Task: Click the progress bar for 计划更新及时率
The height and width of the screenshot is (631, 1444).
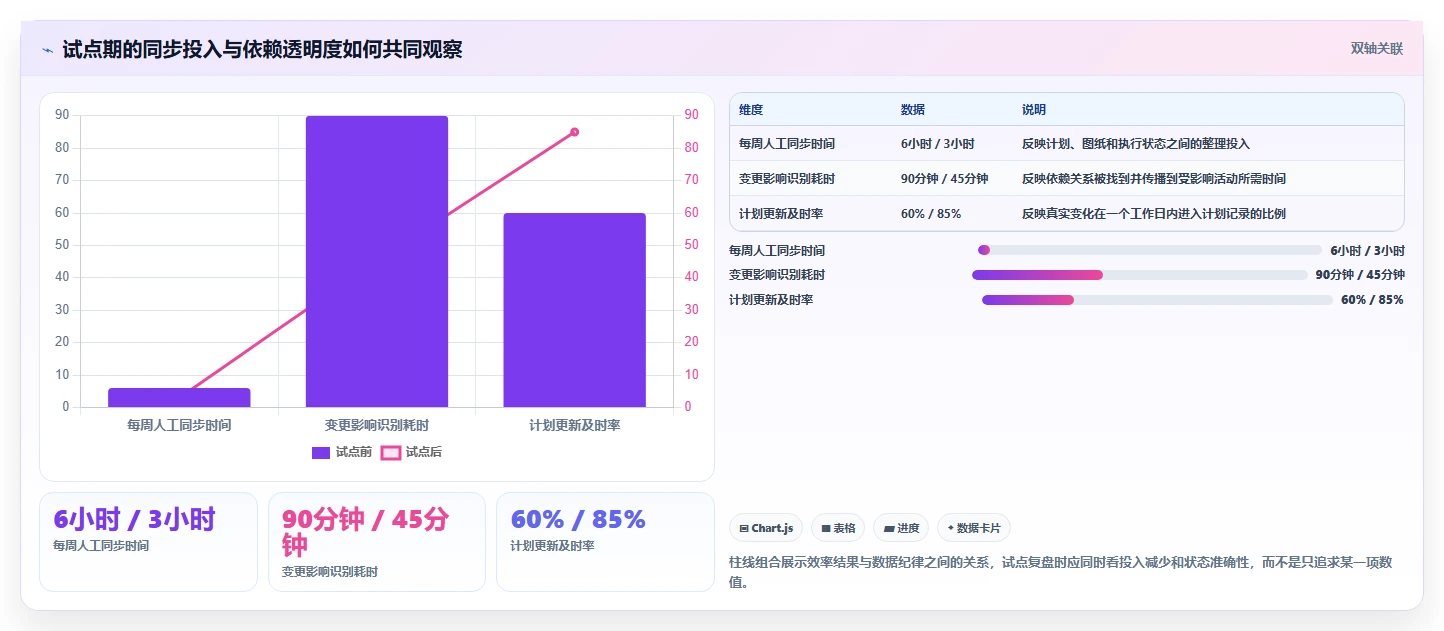Action: click(1157, 300)
